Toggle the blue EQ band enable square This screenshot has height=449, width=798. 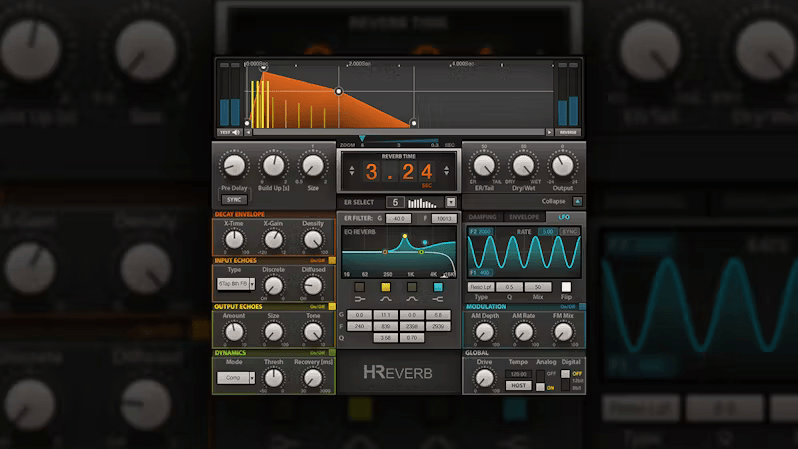coord(438,287)
